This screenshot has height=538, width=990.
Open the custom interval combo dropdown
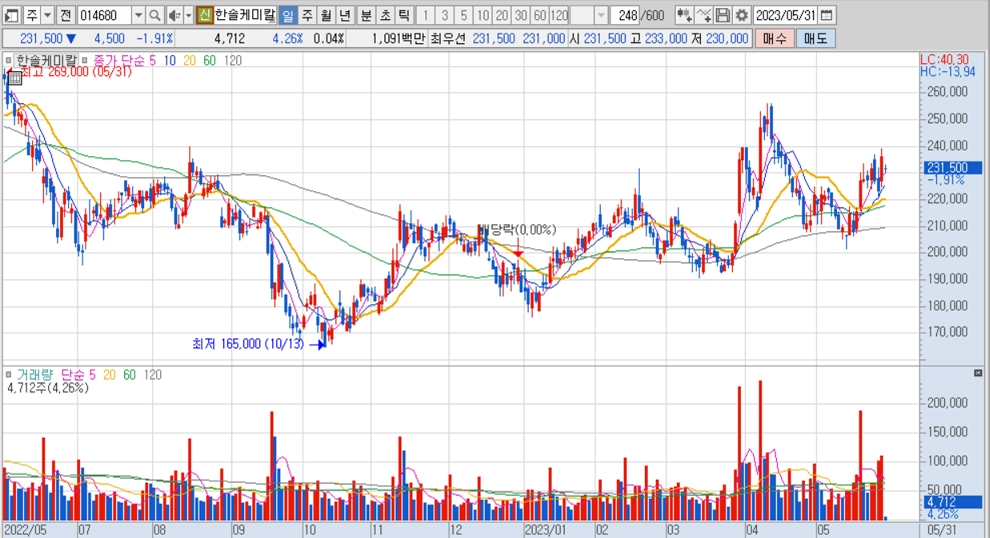[601, 15]
